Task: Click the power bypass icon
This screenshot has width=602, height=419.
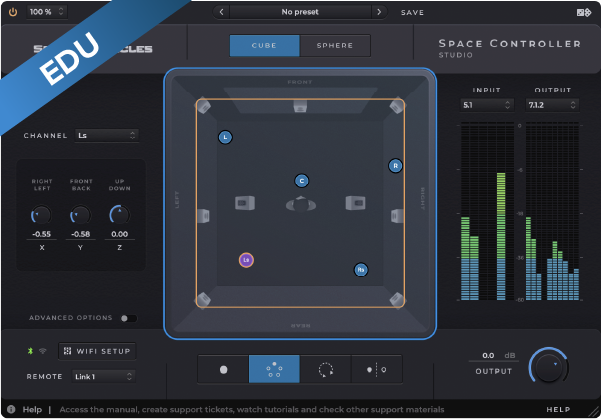Action: point(11,12)
